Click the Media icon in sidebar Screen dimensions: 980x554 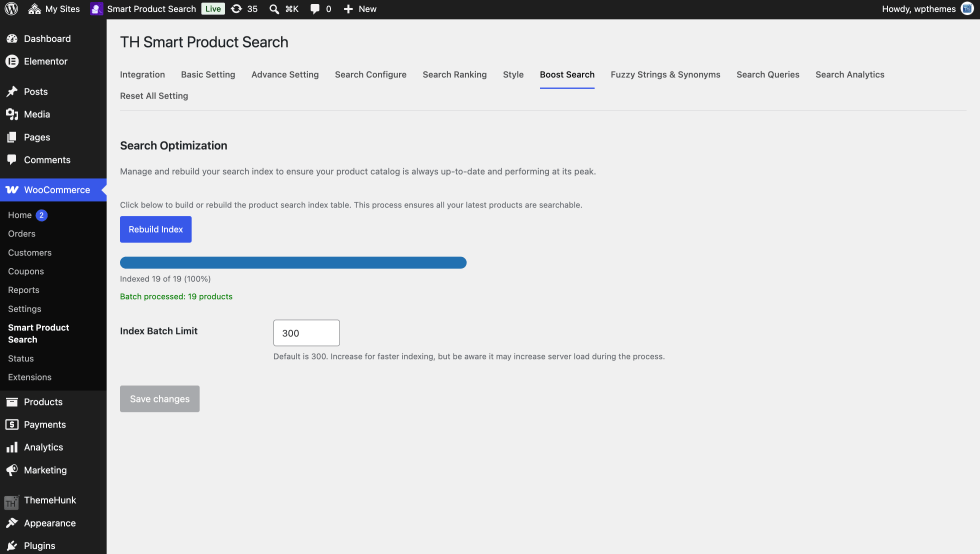pyautogui.click(x=12, y=114)
